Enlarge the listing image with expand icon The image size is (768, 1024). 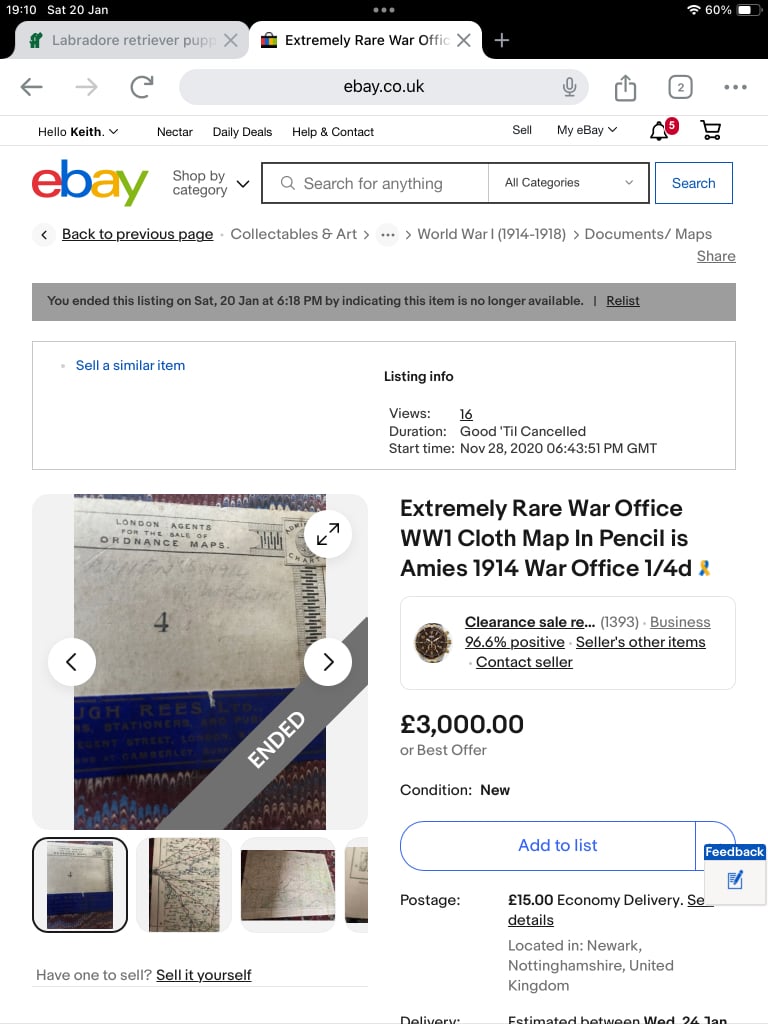pyautogui.click(x=328, y=534)
